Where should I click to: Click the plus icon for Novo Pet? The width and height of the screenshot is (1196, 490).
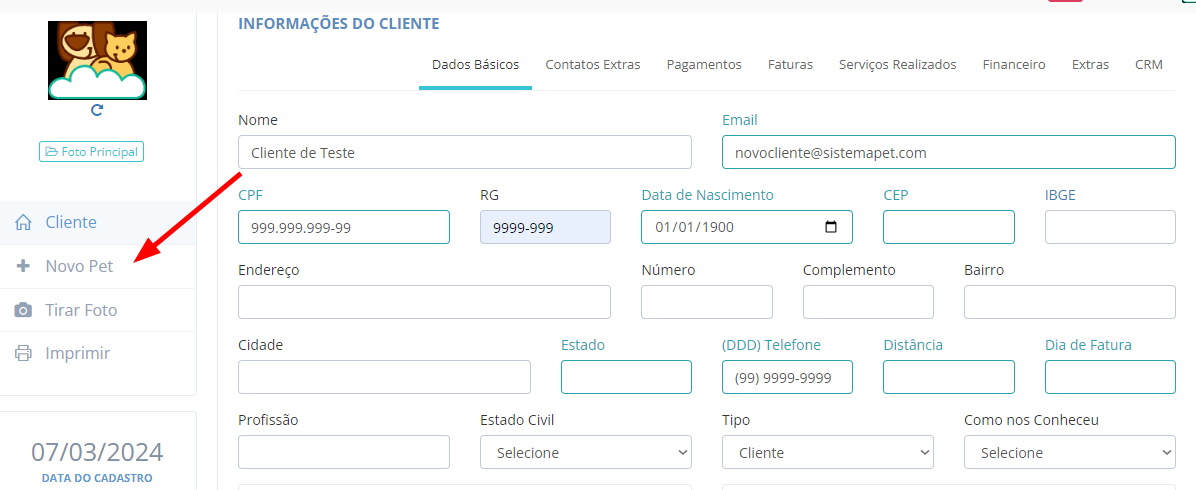click(x=23, y=267)
